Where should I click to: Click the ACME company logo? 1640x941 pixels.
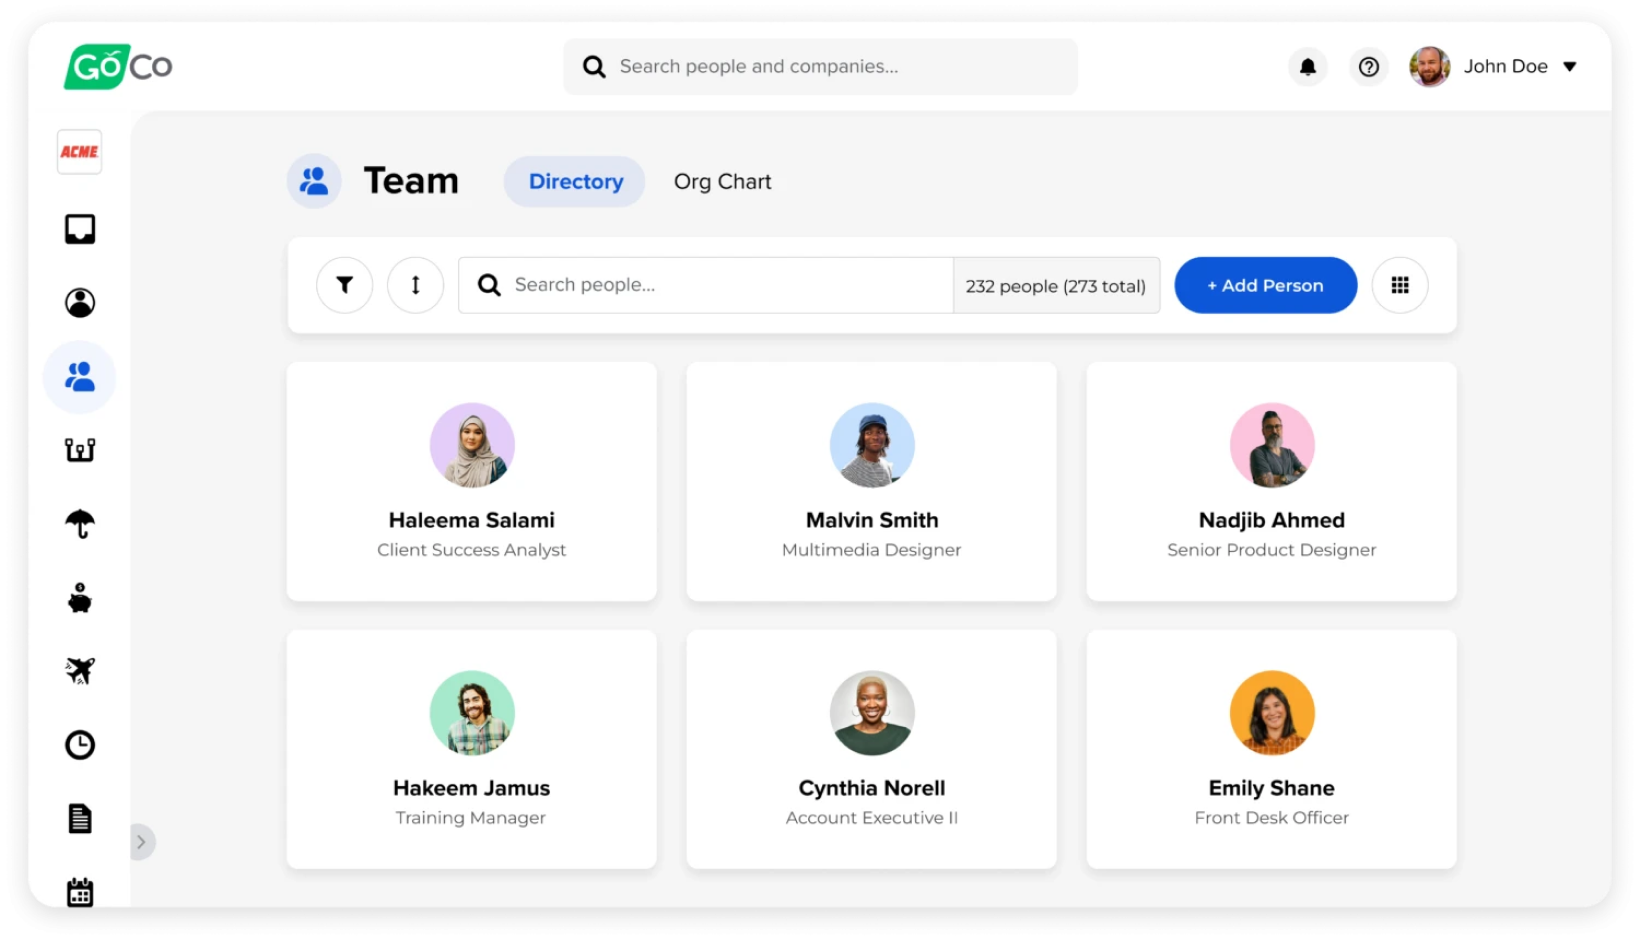(x=80, y=152)
